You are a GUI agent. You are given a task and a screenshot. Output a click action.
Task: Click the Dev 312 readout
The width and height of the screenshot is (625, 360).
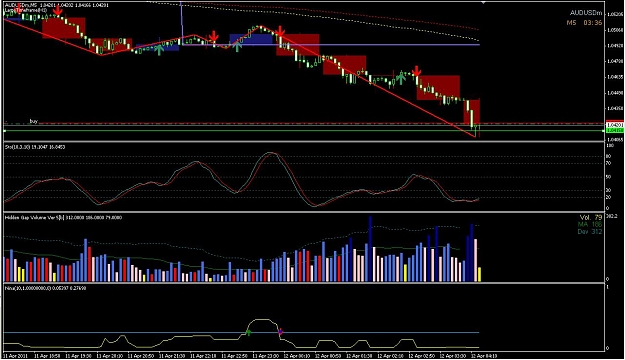pos(590,231)
